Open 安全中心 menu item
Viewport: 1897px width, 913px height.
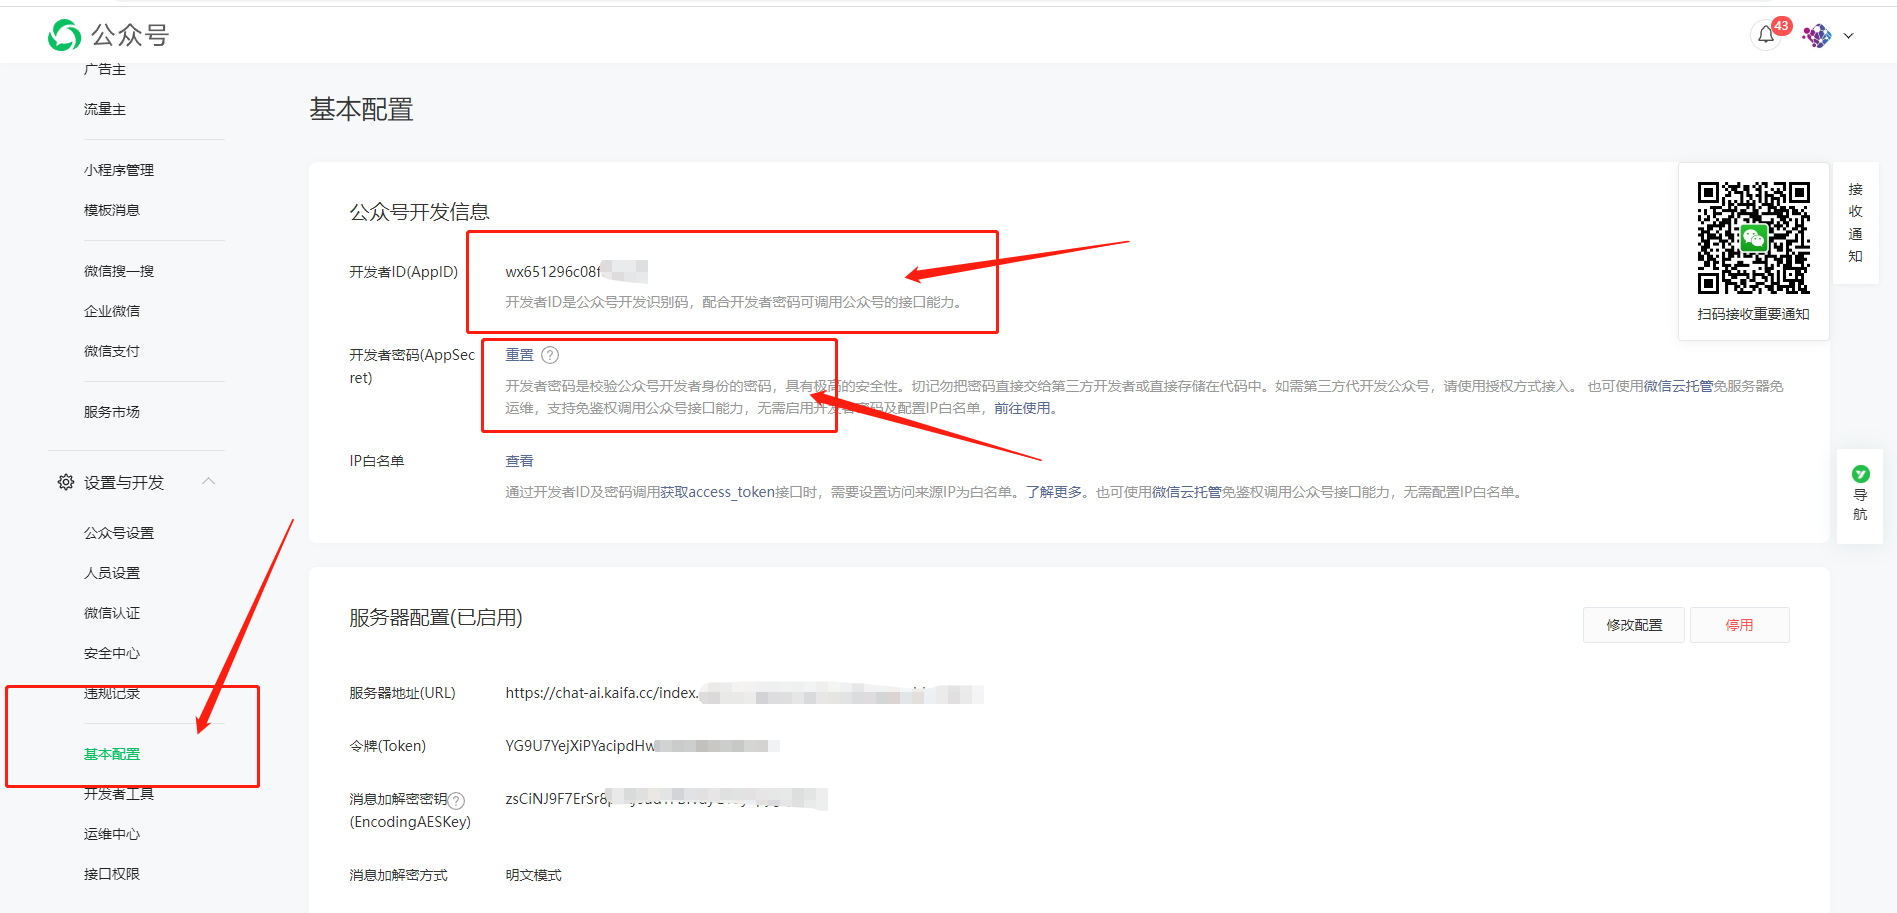(112, 653)
